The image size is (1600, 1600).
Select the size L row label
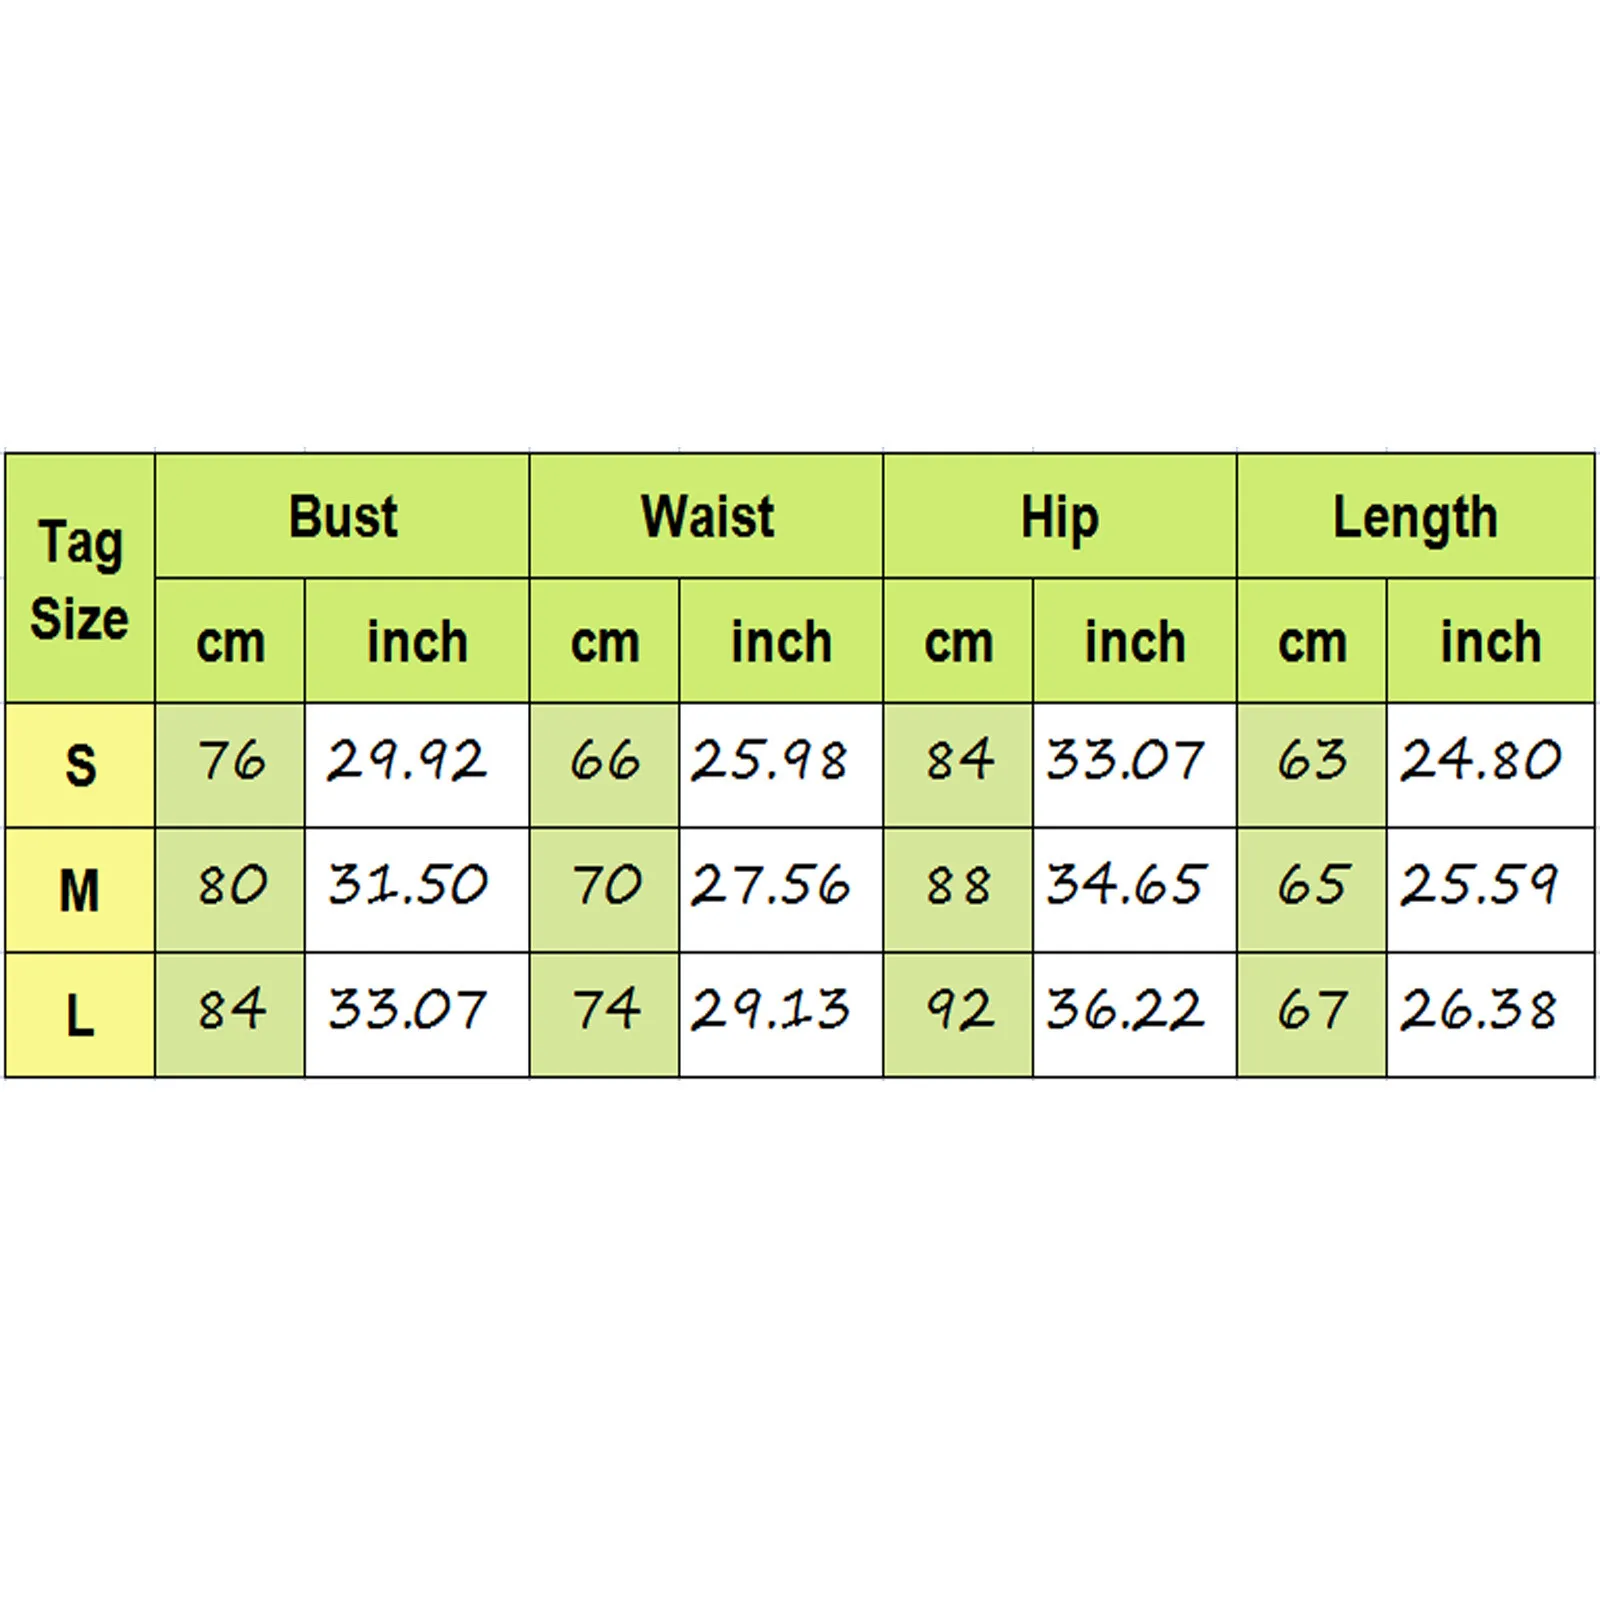tap(80, 1015)
